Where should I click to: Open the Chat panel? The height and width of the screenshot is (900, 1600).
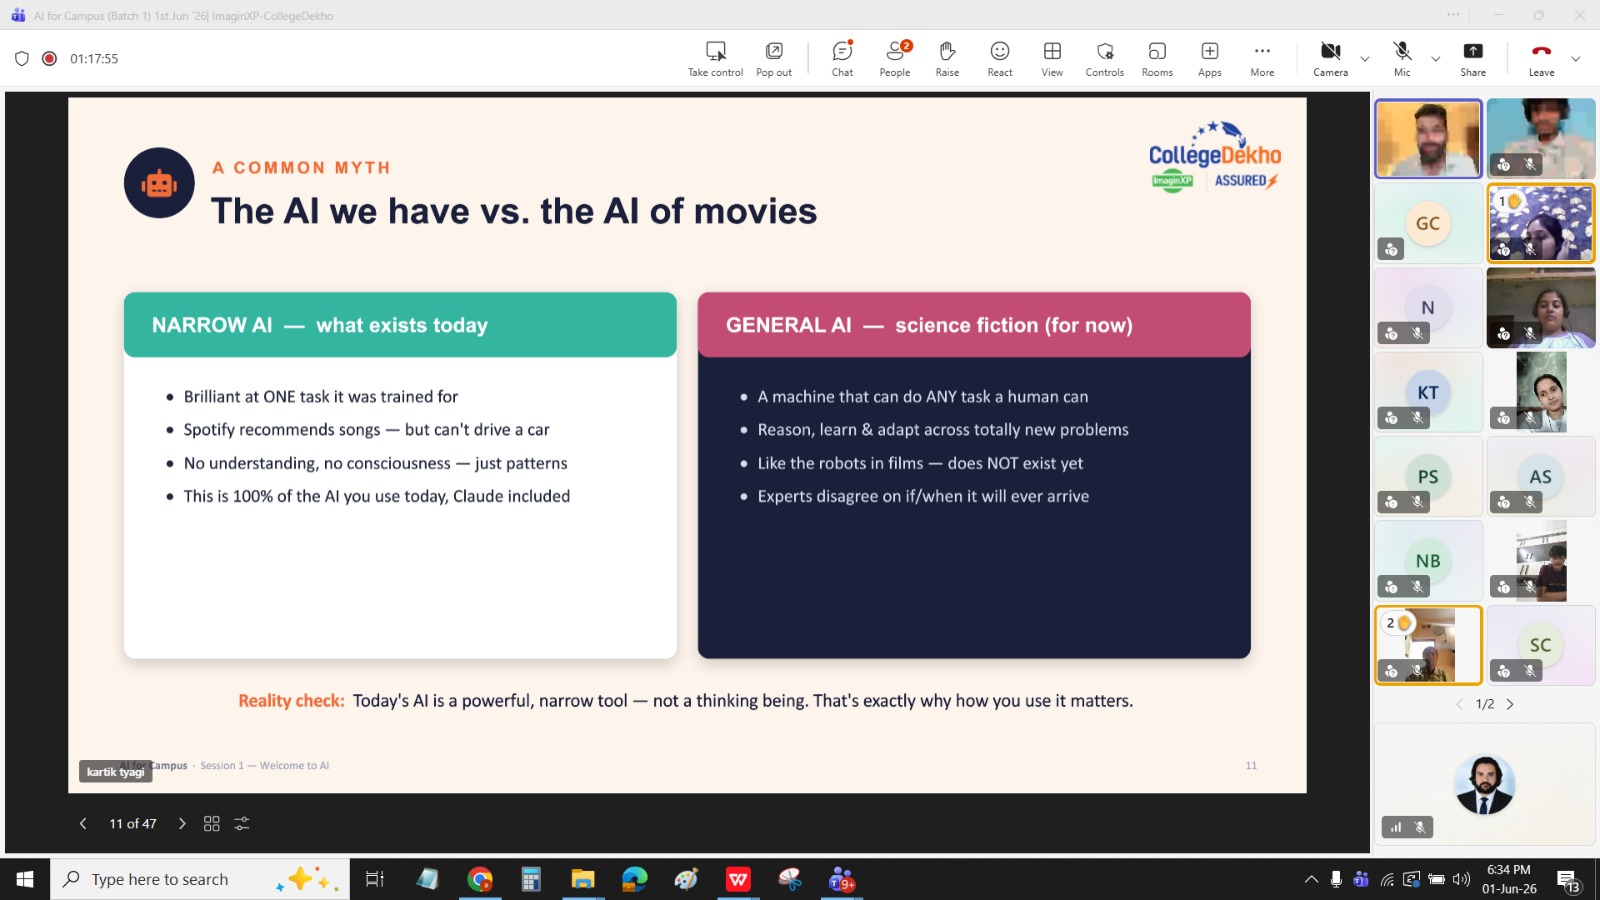coord(842,59)
